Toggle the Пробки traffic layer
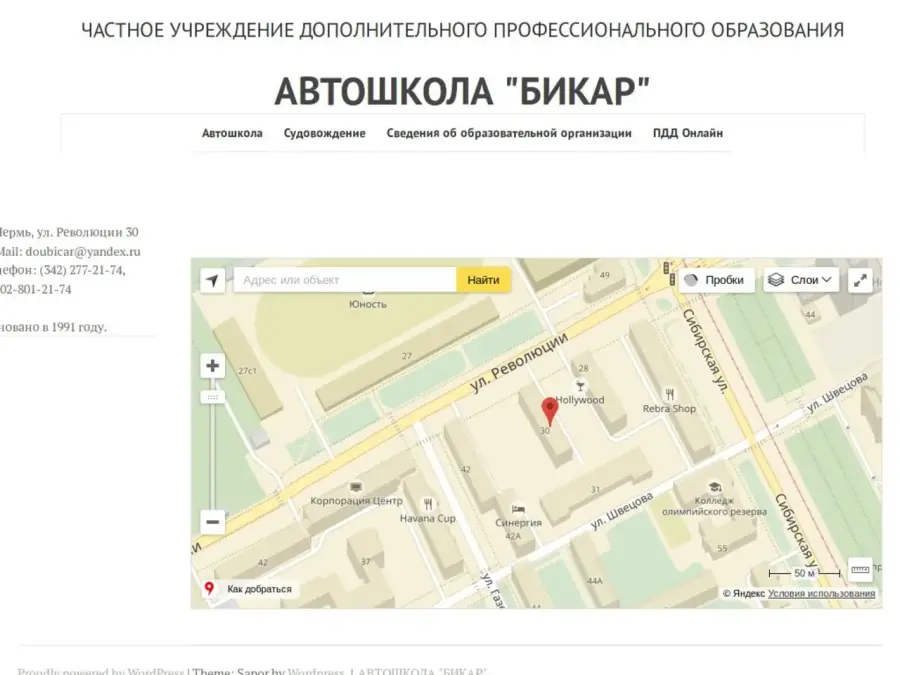 click(715, 281)
